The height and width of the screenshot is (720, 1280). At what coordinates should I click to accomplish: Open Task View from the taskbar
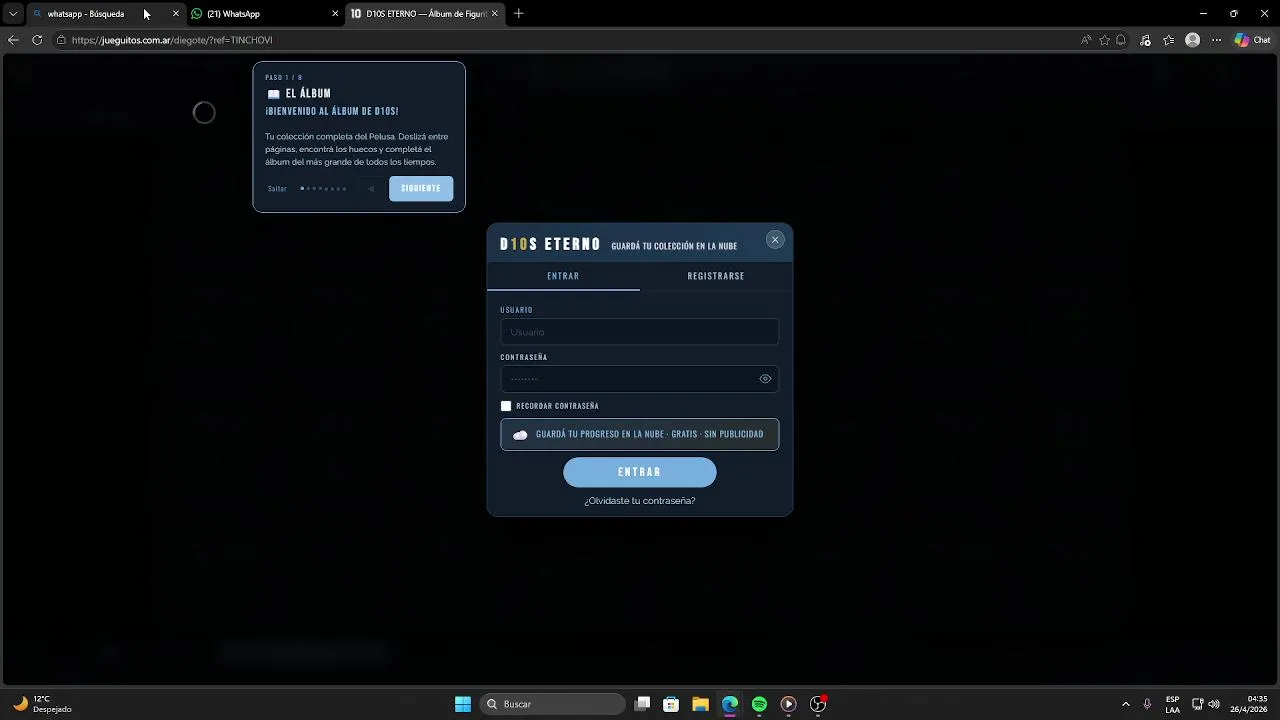click(x=643, y=704)
